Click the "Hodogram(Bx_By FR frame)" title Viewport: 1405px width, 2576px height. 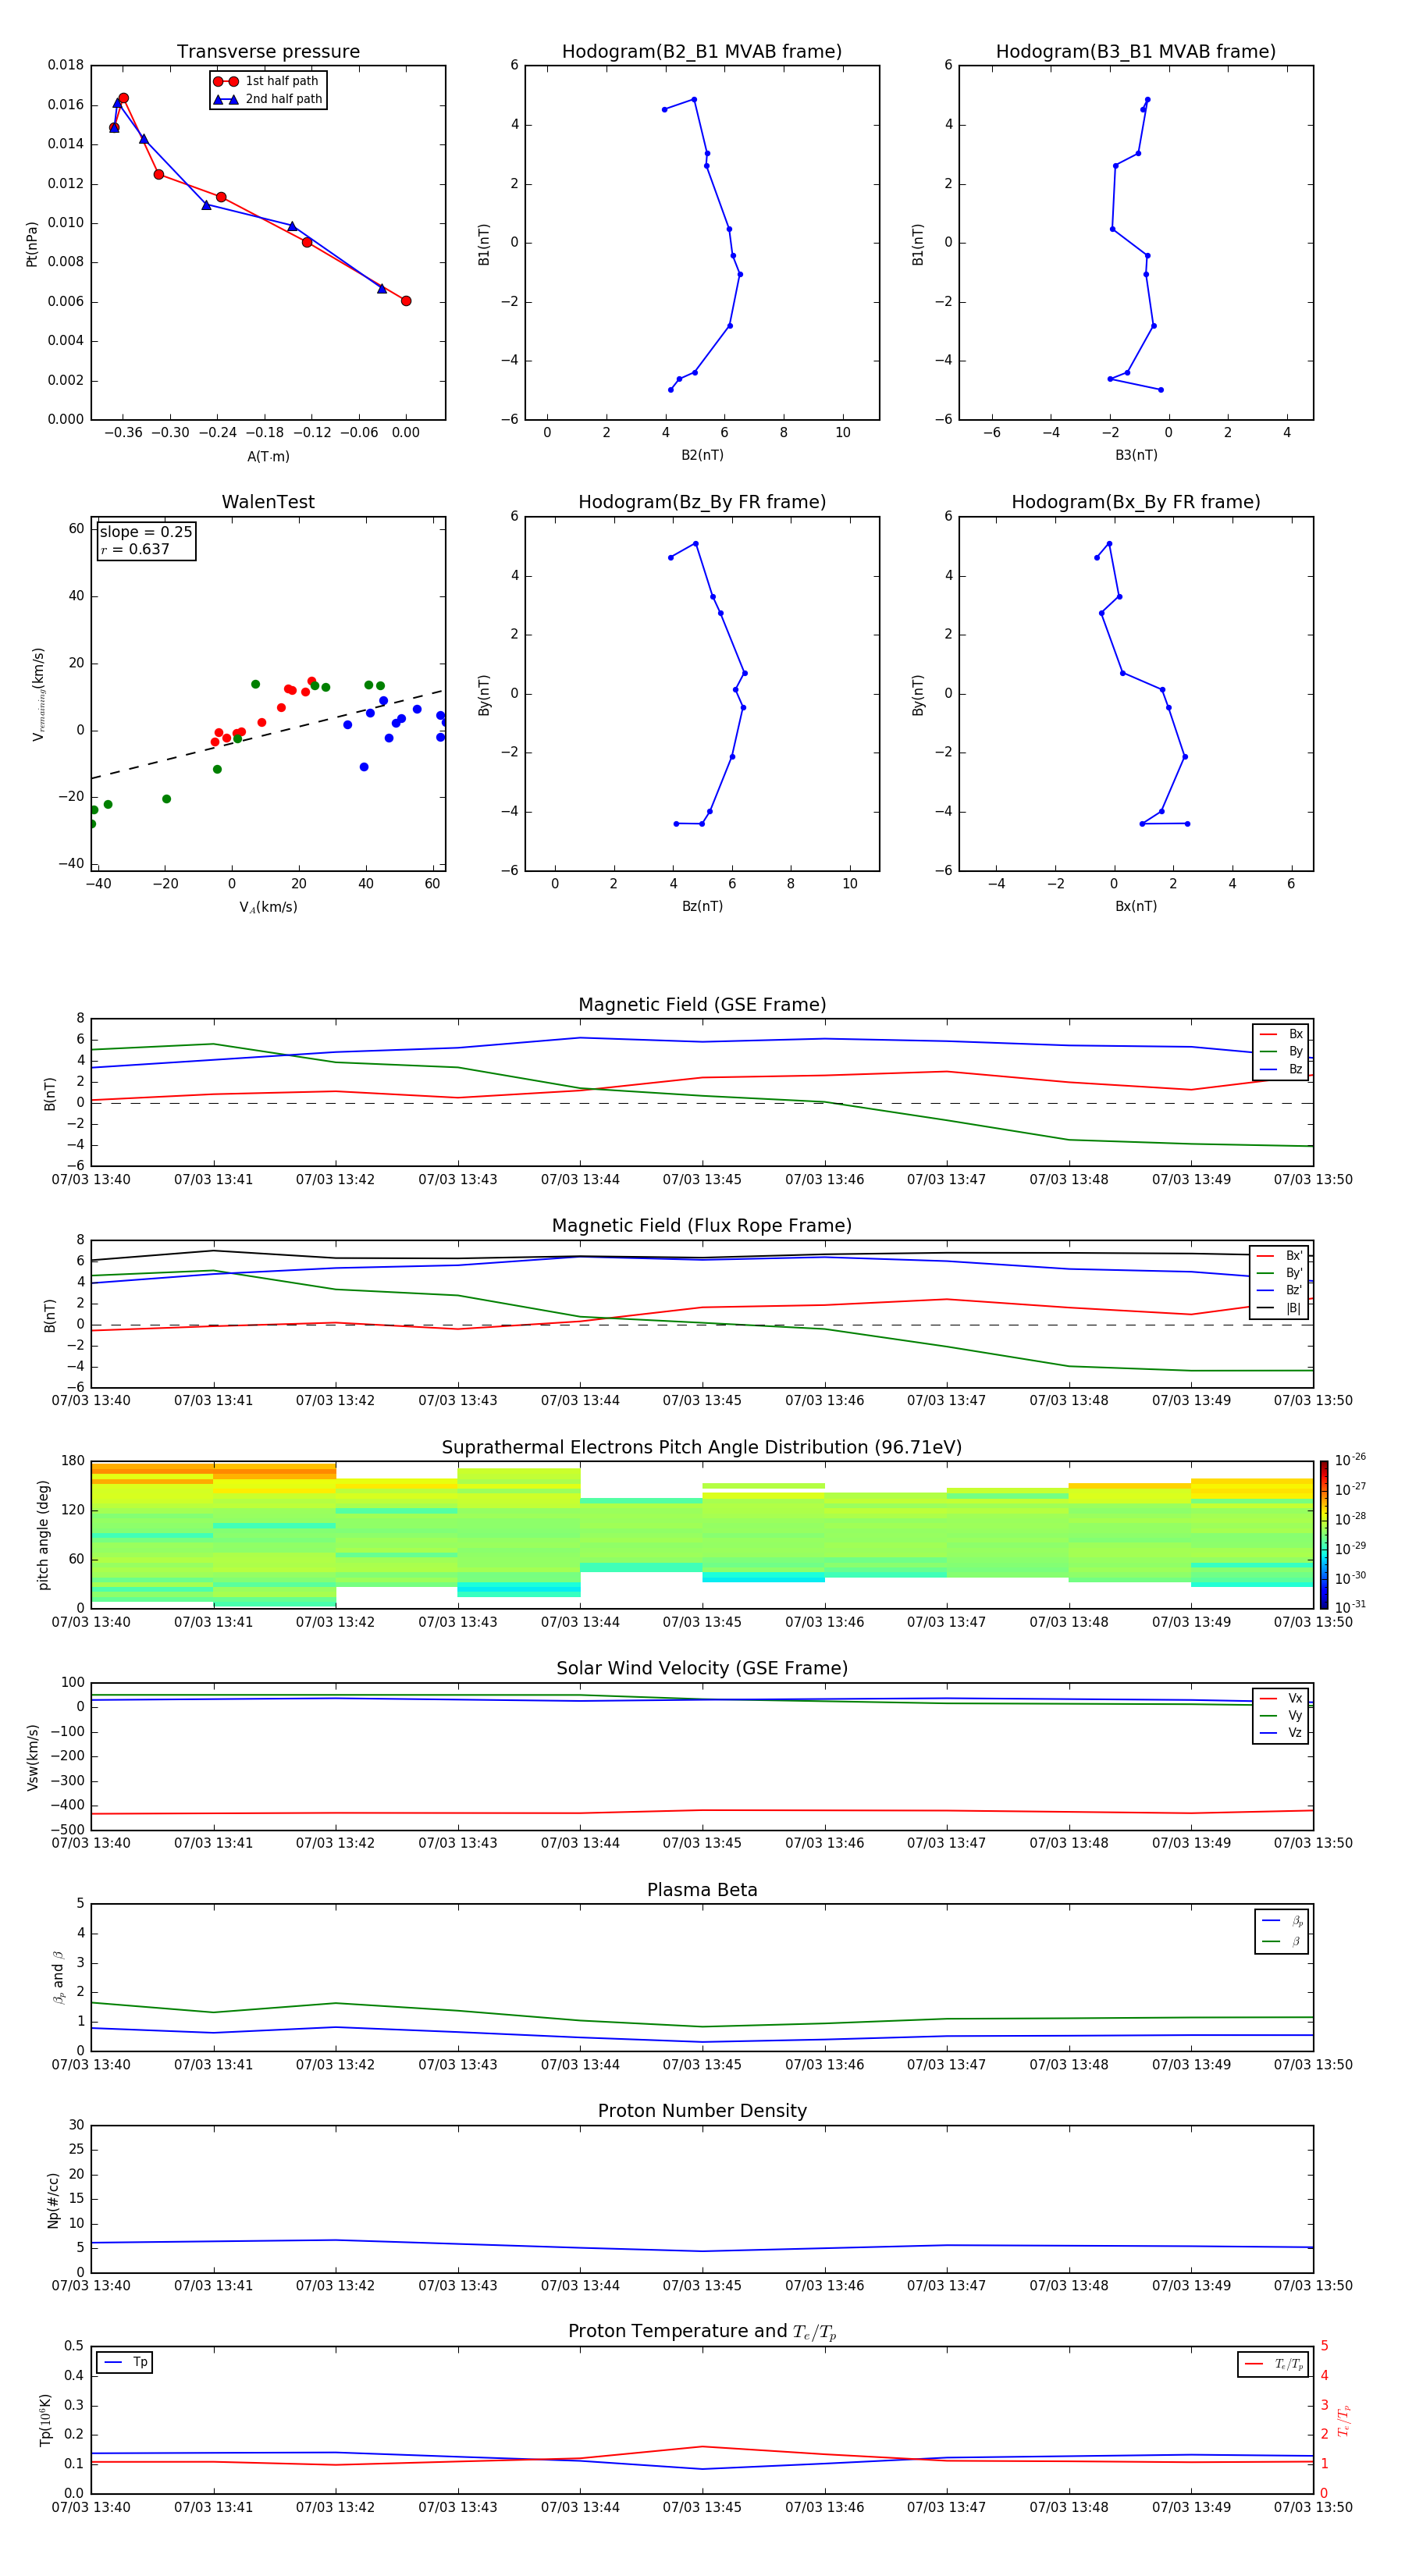1136,502
